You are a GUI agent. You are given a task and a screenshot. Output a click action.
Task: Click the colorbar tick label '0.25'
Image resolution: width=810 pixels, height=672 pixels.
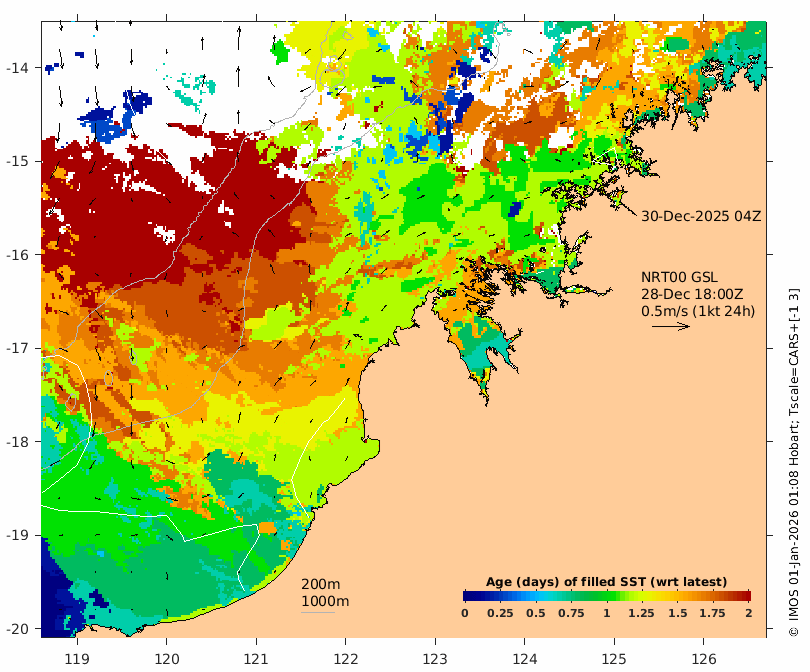(x=500, y=613)
